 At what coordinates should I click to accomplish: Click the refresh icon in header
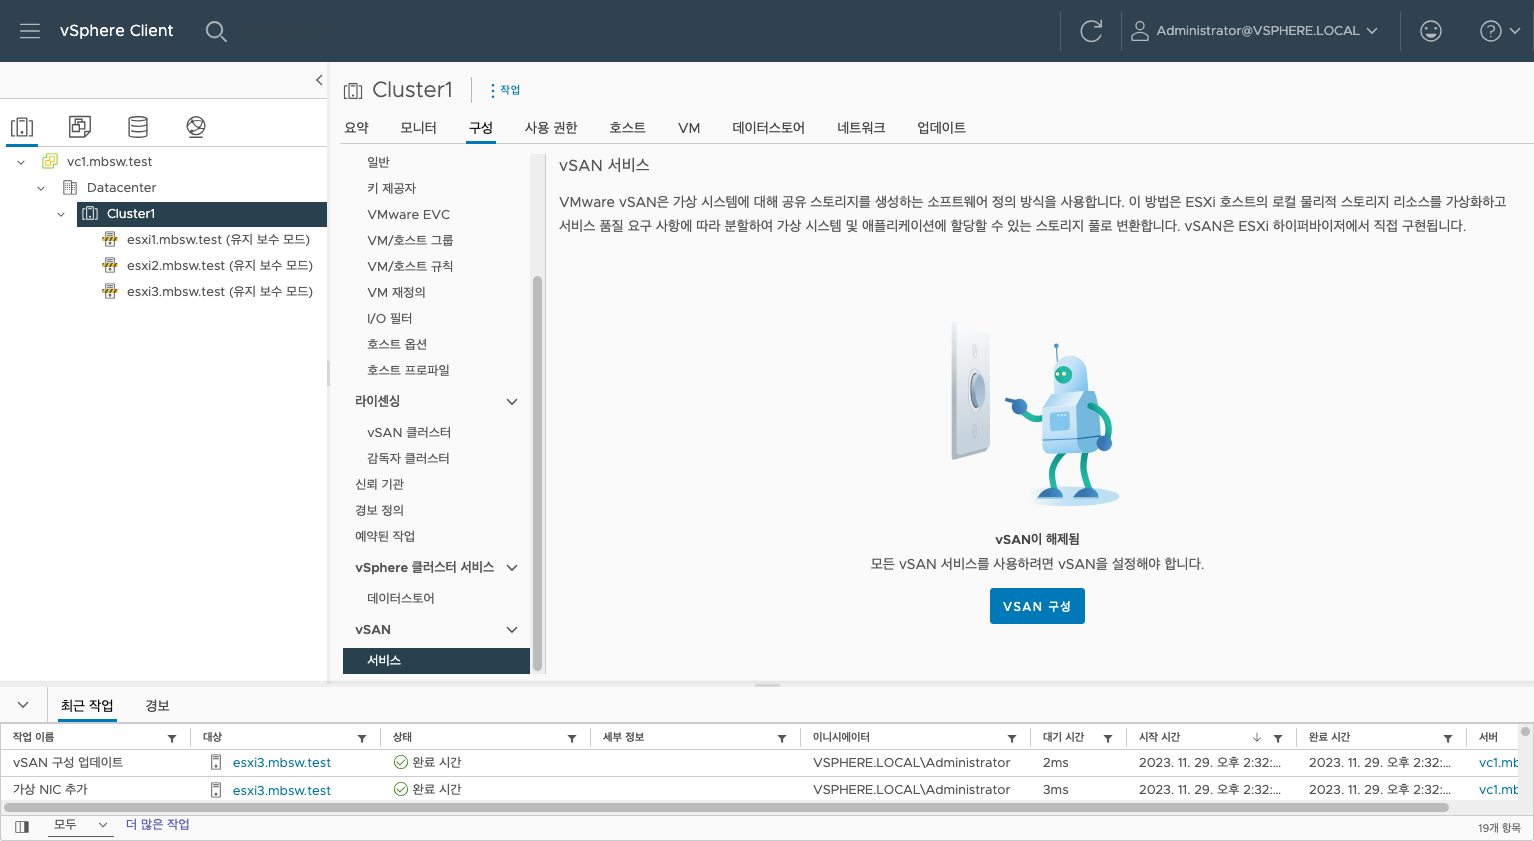pyautogui.click(x=1091, y=31)
